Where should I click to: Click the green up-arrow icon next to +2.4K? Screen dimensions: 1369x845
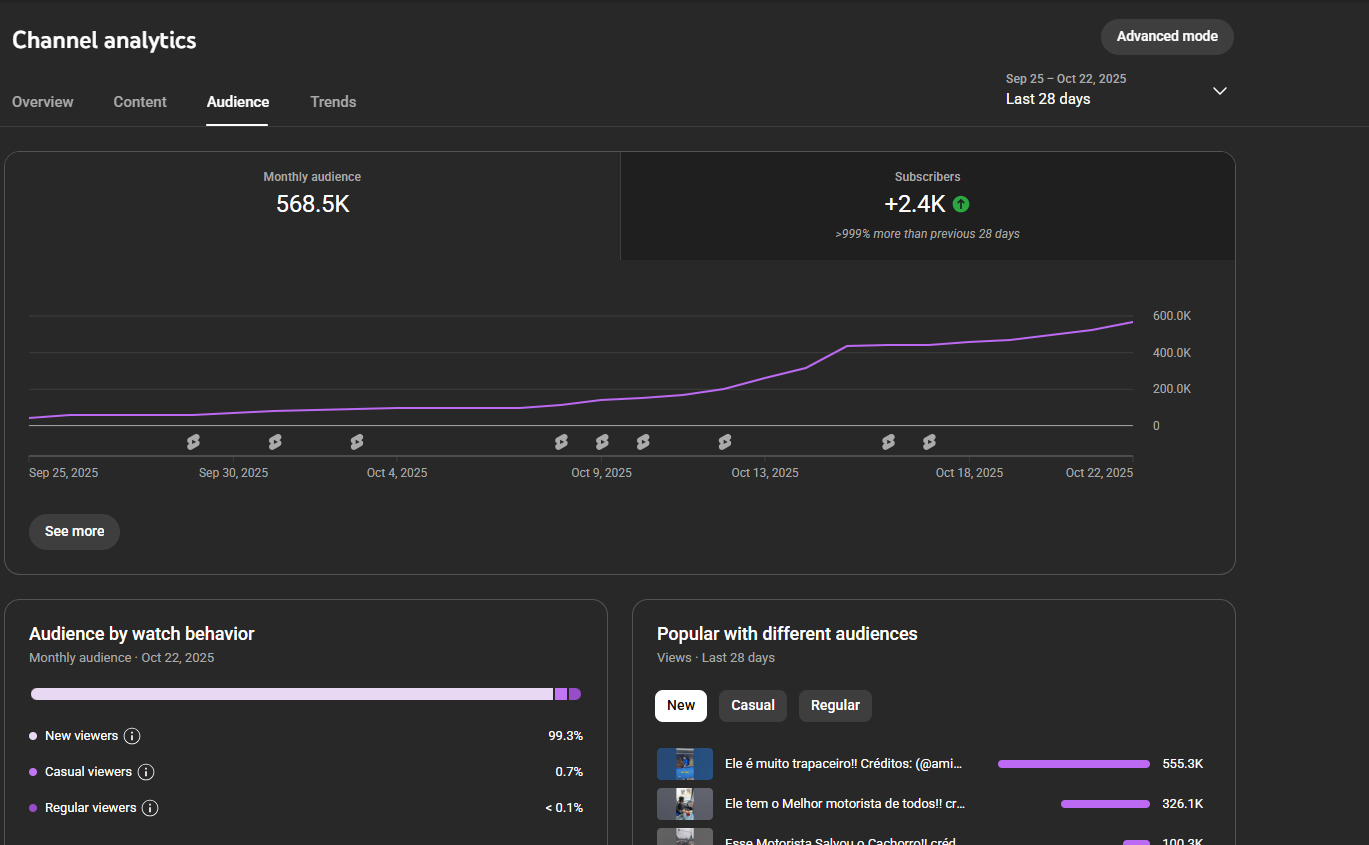pyautogui.click(x=961, y=204)
